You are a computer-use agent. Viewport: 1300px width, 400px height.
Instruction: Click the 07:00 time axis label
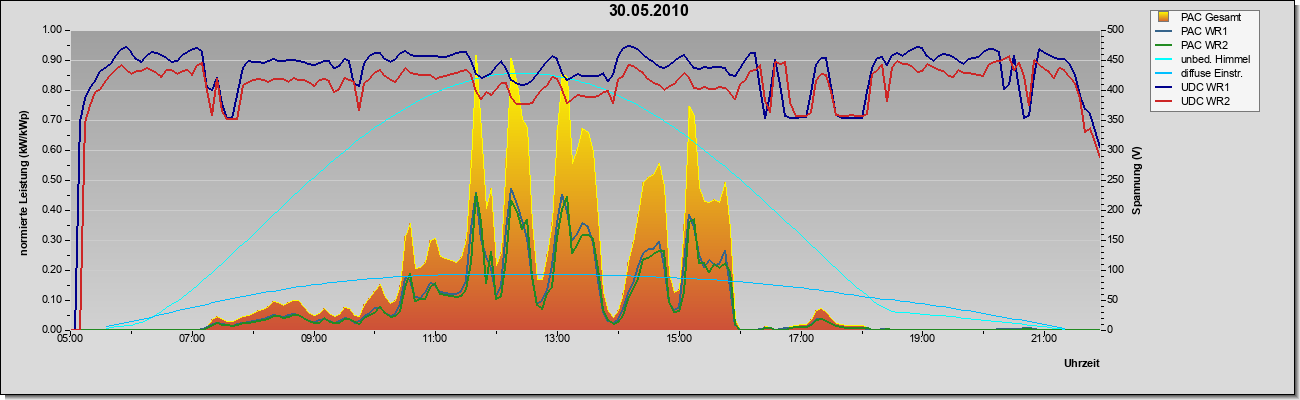[191, 338]
